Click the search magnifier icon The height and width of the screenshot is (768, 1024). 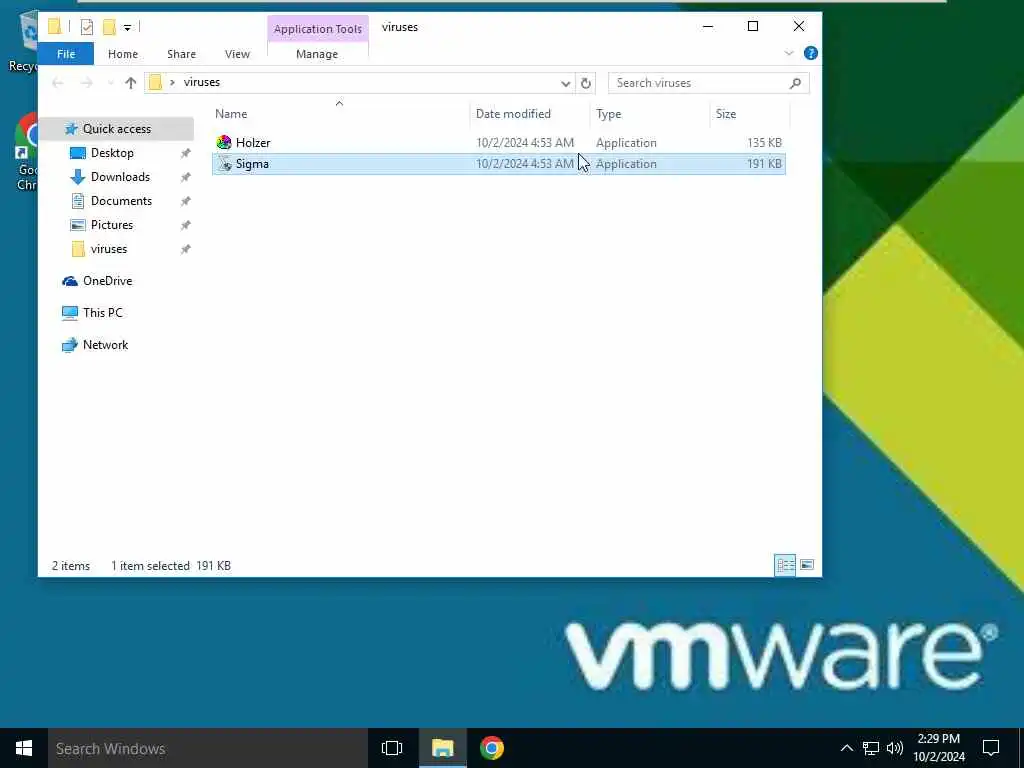795,83
